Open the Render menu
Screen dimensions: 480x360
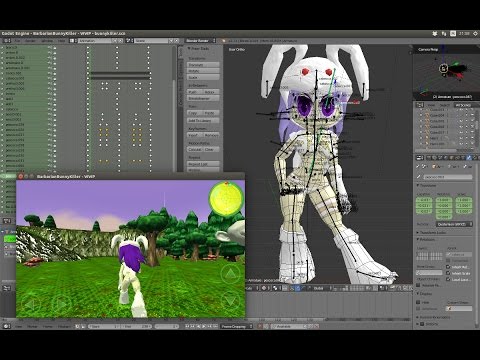point(31,41)
